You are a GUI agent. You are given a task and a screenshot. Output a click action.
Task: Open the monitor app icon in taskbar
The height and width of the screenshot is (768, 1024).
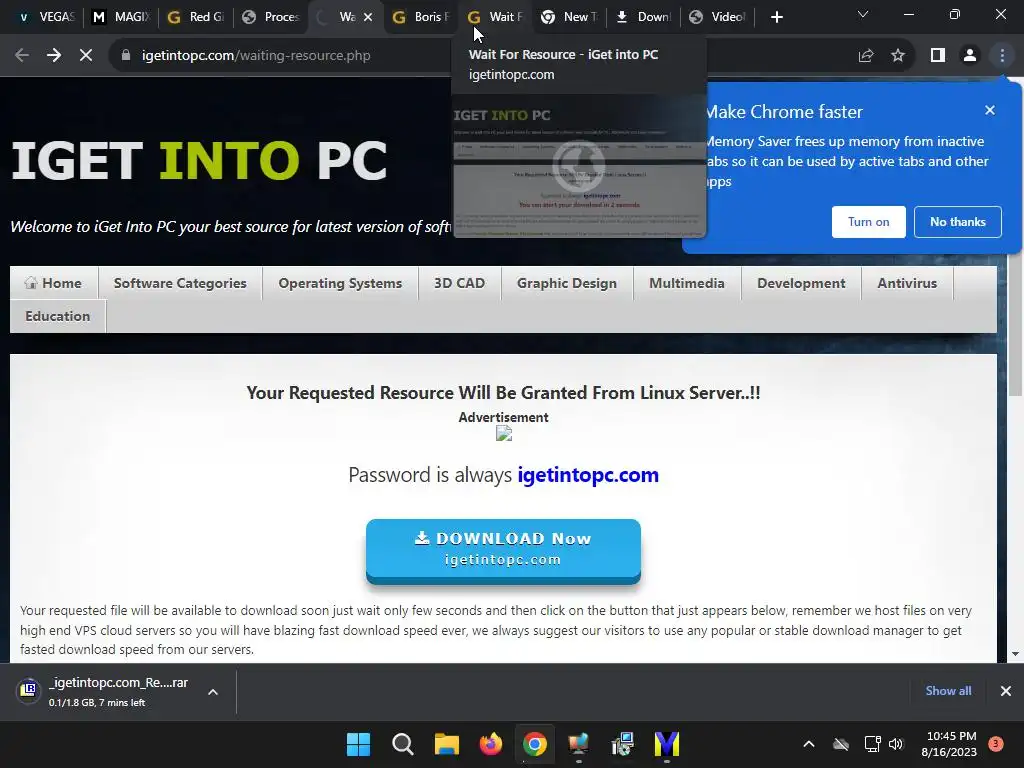(579, 744)
